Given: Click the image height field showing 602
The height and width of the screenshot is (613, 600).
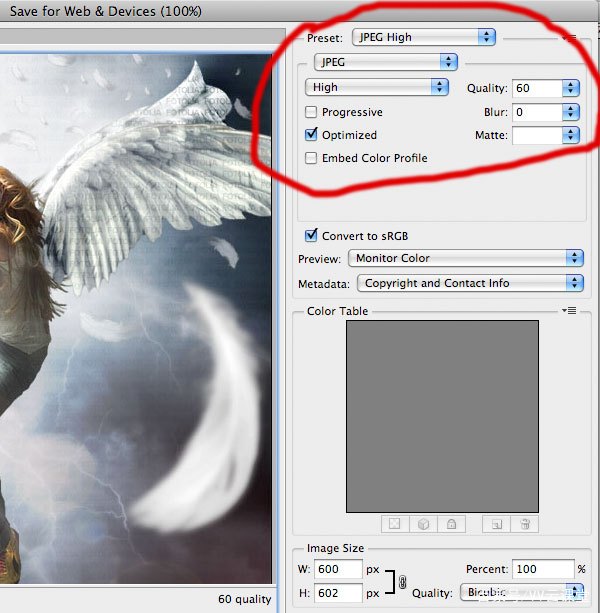Looking at the screenshot, I should (x=338, y=593).
